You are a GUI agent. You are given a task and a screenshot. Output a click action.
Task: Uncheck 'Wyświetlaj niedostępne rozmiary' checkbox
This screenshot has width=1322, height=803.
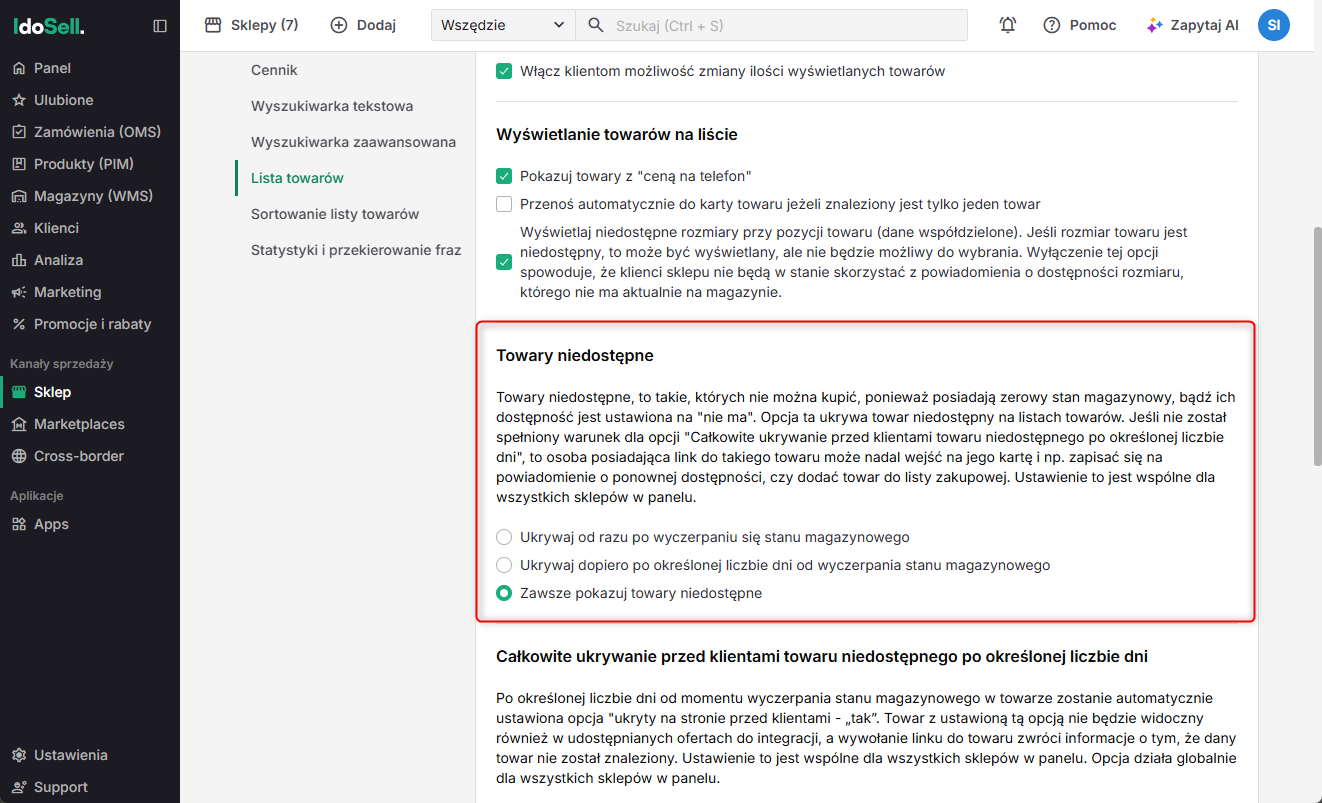[x=504, y=262]
